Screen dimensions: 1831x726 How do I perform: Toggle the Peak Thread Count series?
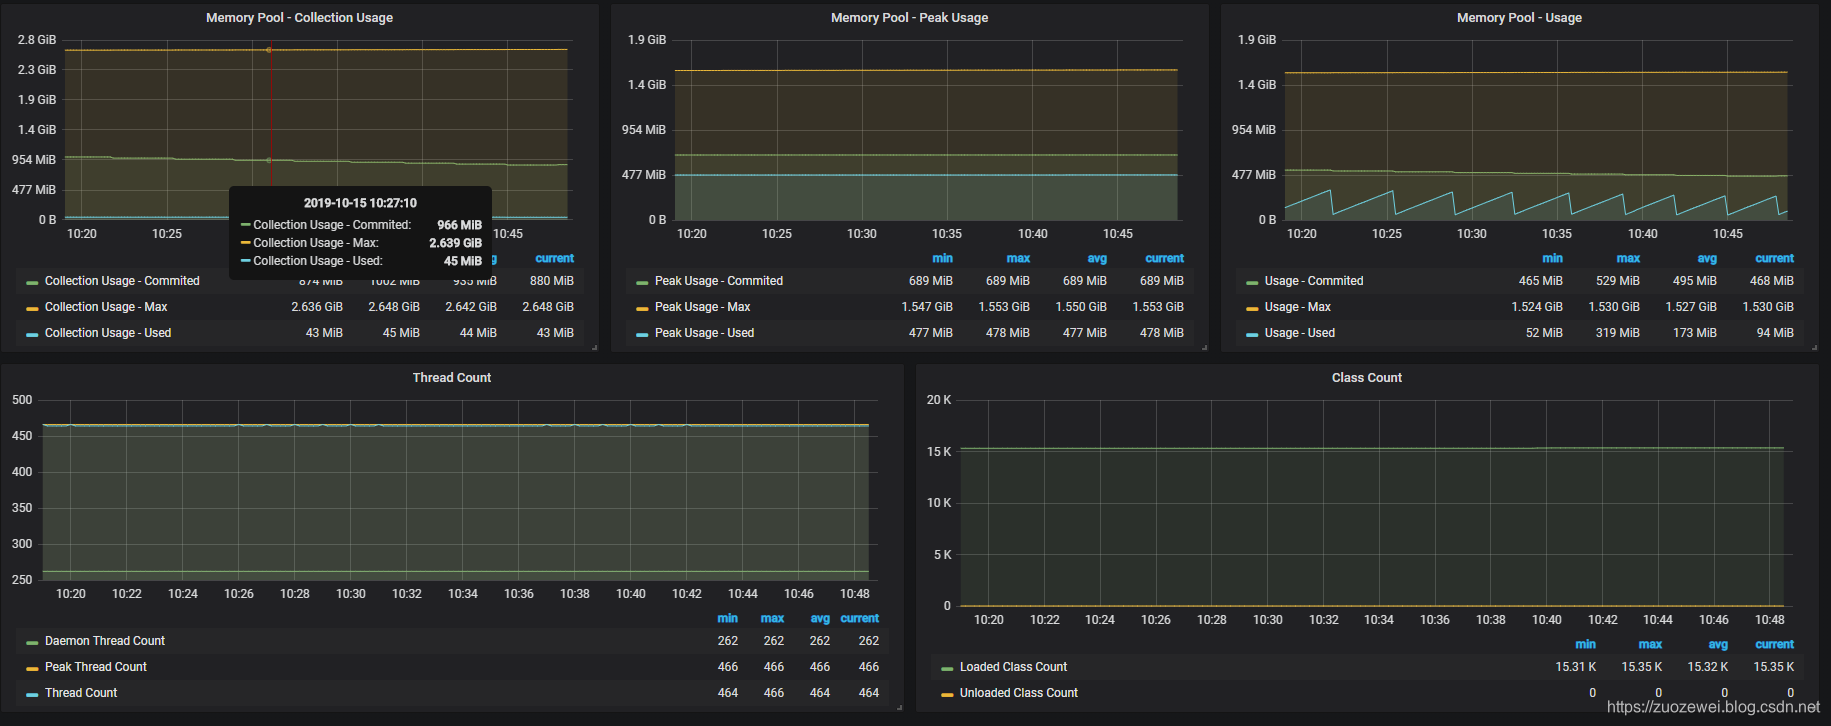[x=95, y=667]
